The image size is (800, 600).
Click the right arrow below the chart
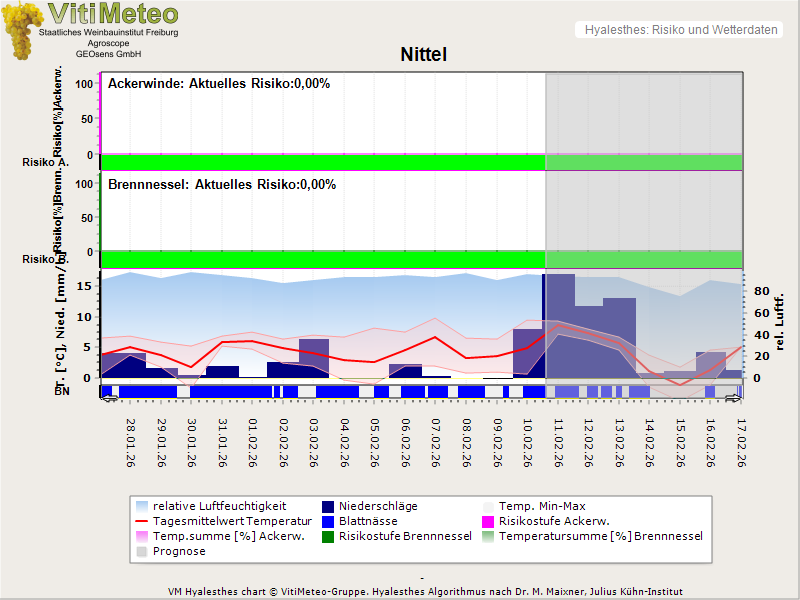(x=735, y=399)
